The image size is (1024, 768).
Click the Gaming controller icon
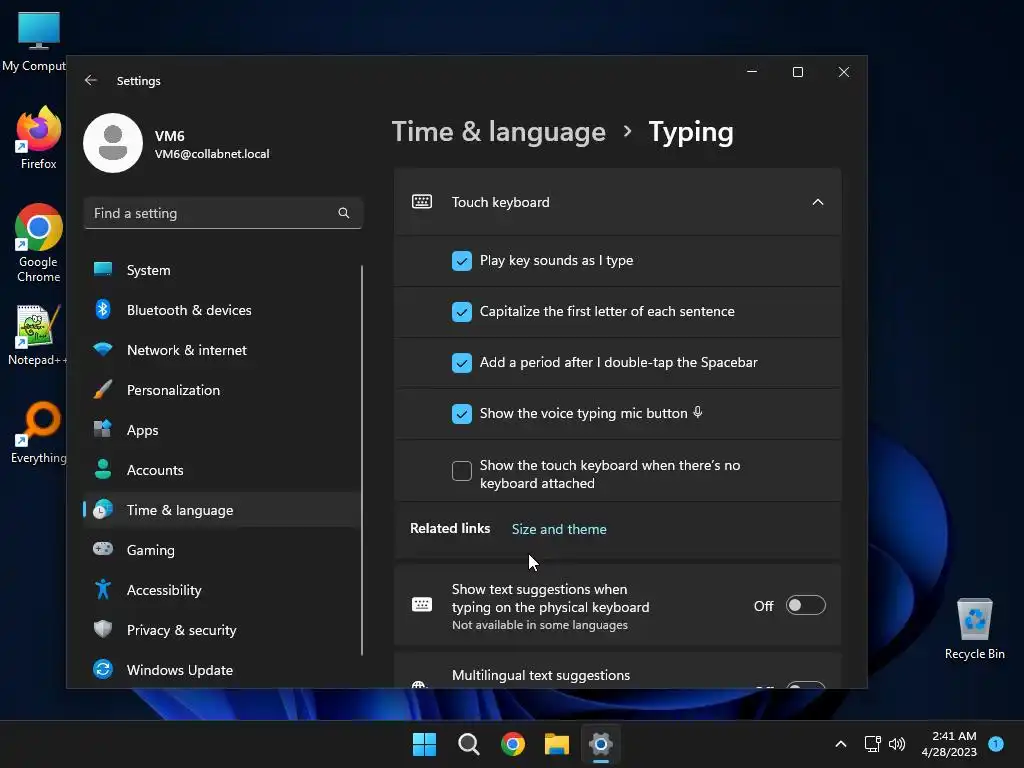103,549
